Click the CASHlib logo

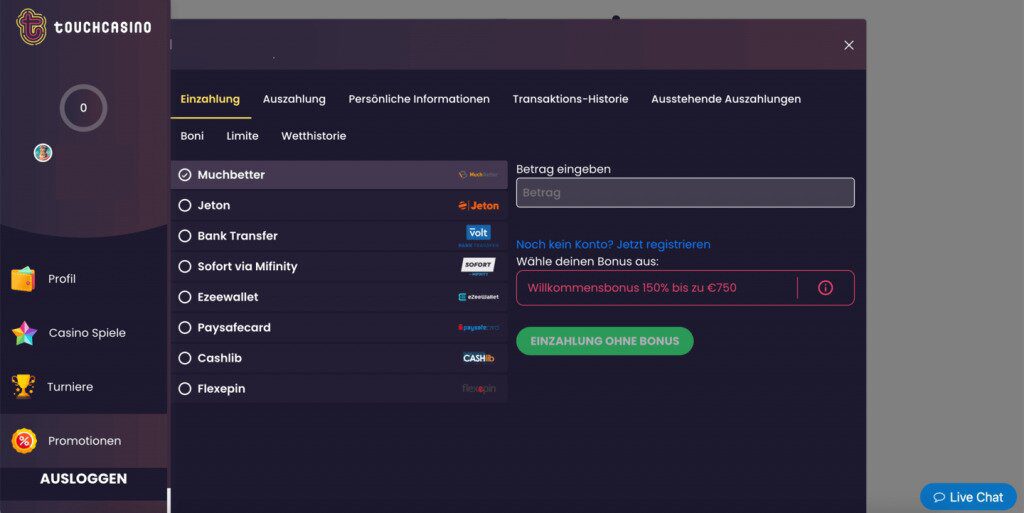478,358
